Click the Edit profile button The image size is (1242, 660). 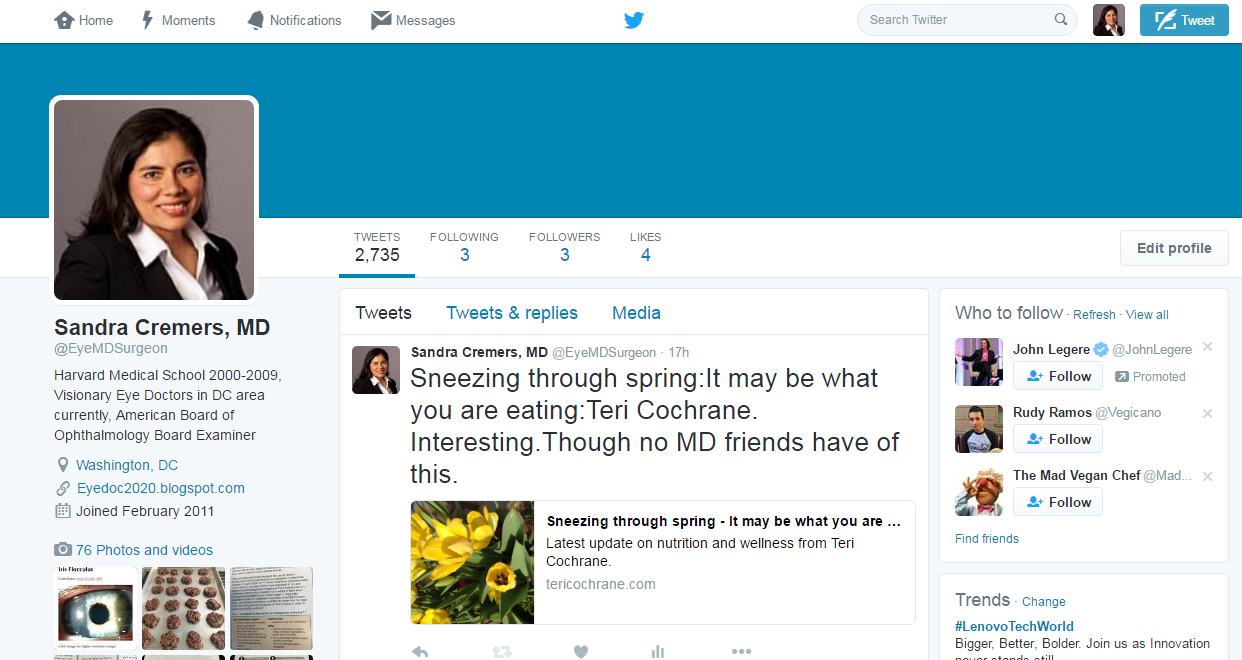pos(1174,248)
